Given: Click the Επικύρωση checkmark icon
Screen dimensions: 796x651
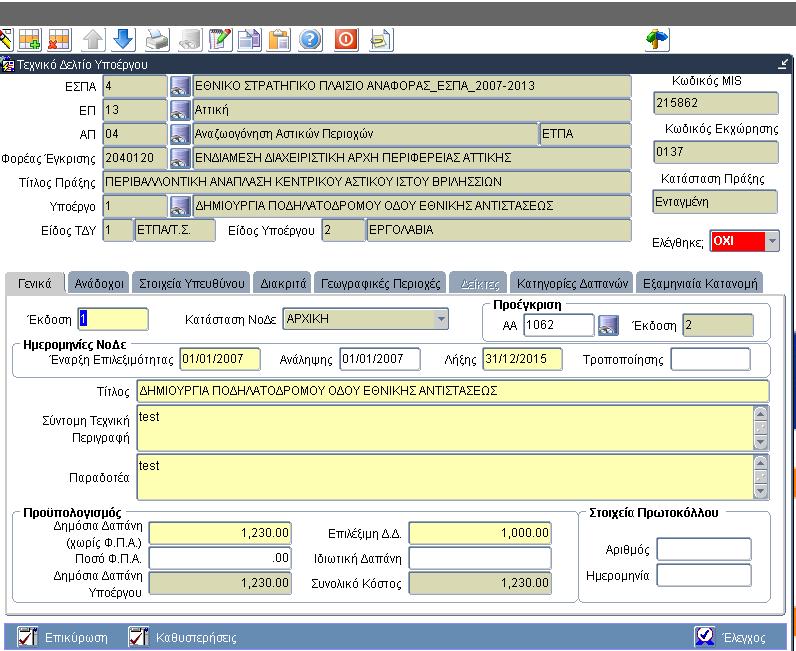Looking at the screenshot, I should (27, 637).
